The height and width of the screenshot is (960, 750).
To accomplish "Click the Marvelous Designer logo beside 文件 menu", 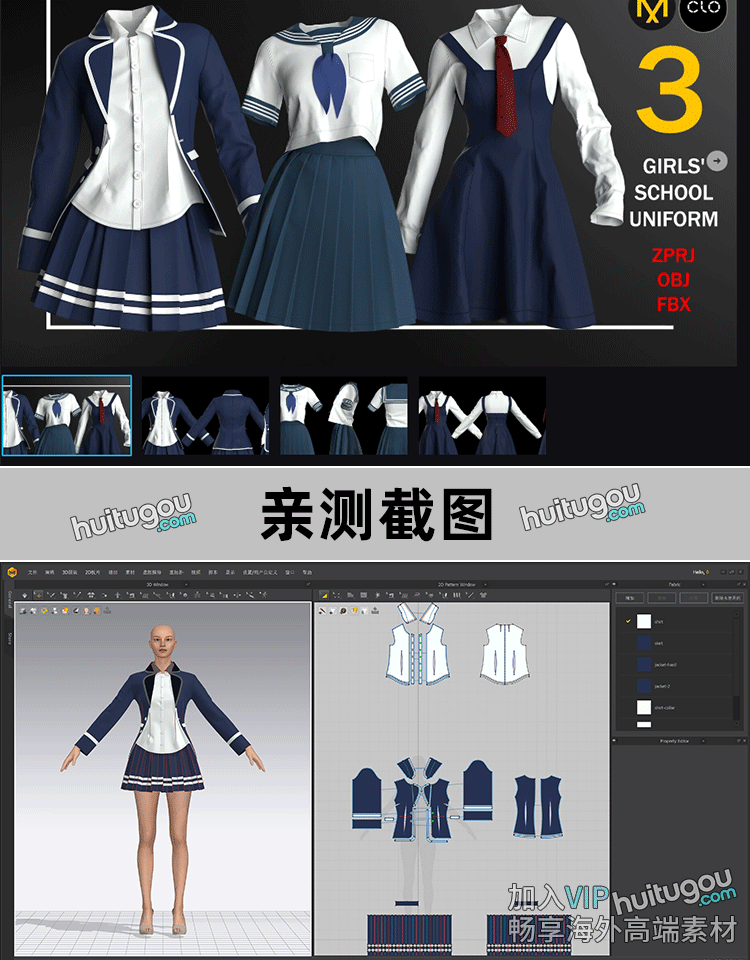I will point(12,572).
